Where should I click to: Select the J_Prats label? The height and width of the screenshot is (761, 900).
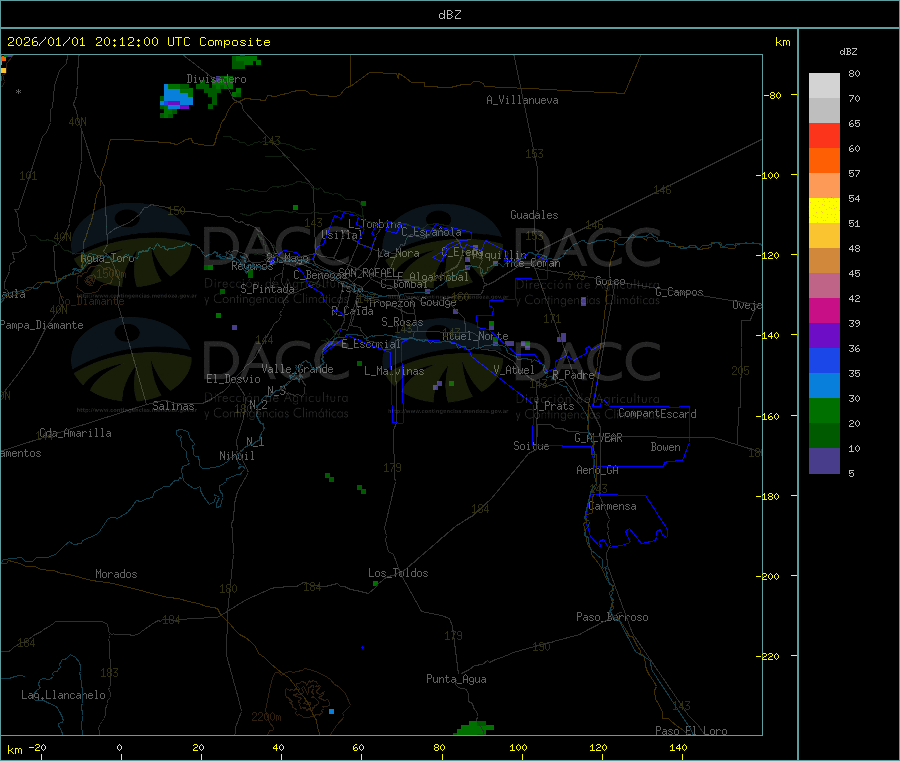[x=554, y=406]
